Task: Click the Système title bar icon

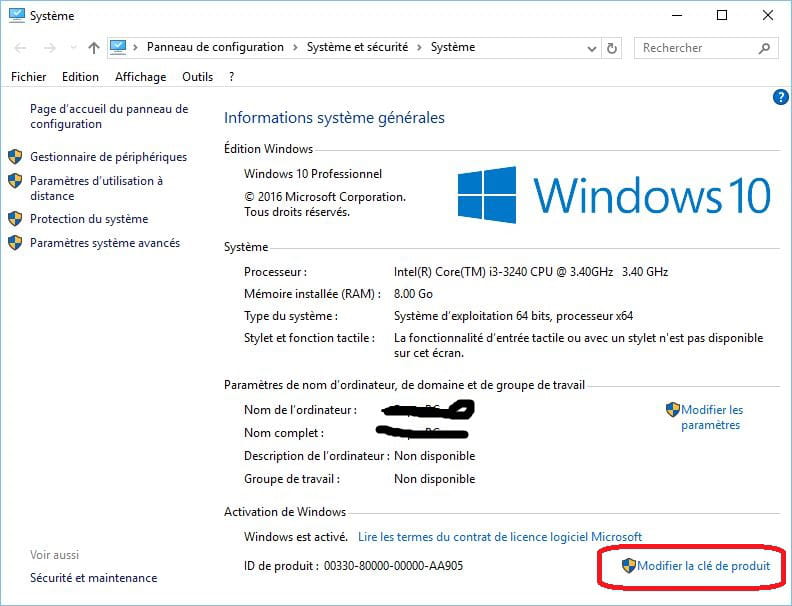Action: (17, 15)
